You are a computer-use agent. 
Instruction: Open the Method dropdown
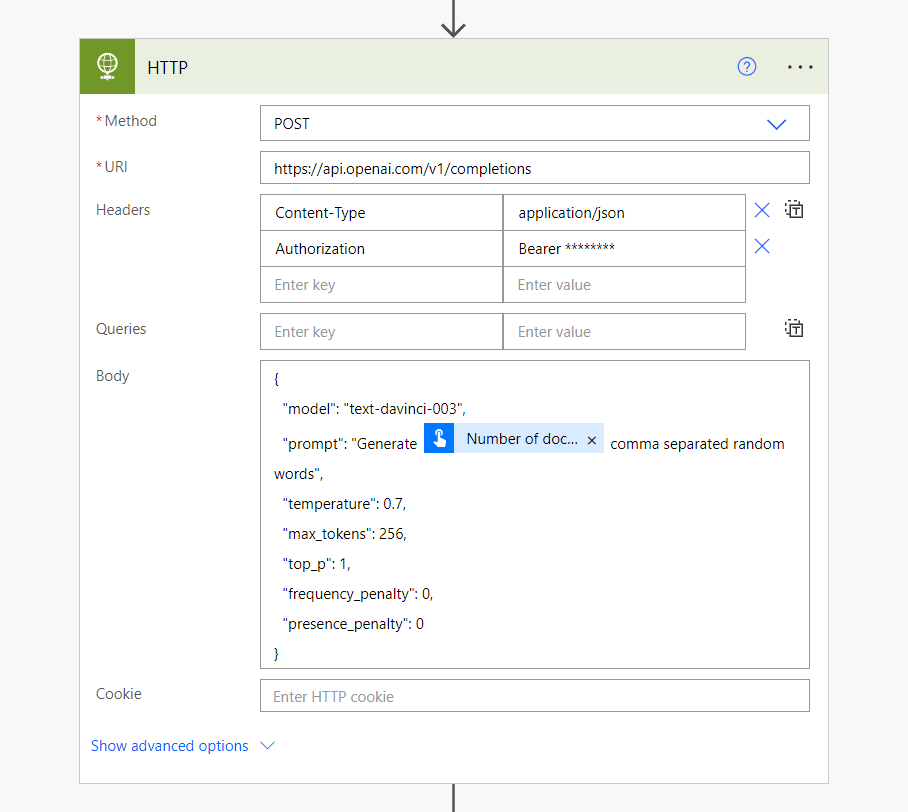click(x=776, y=124)
